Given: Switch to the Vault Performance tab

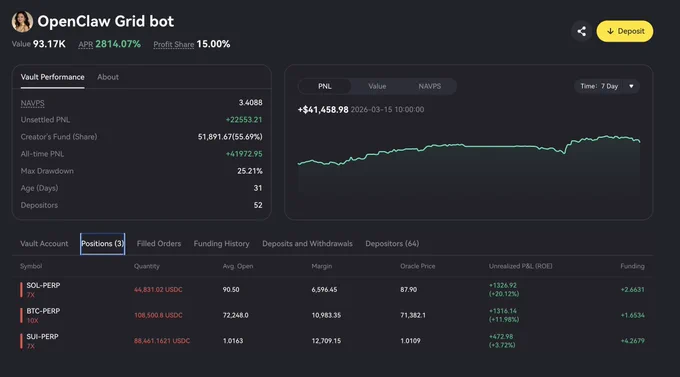Looking at the screenshot, I should tap(52, 77).
